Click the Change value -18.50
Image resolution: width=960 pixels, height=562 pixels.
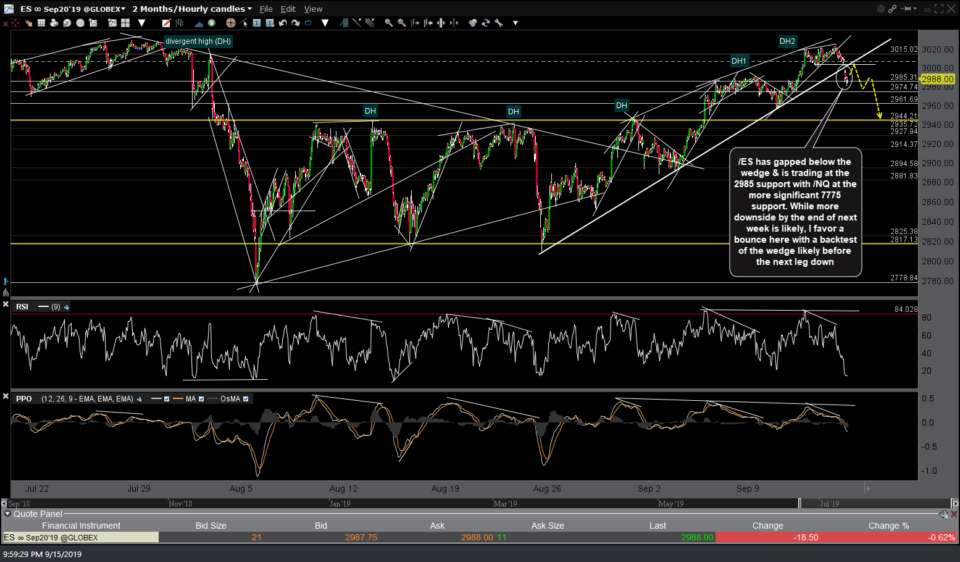pos(806,538)
